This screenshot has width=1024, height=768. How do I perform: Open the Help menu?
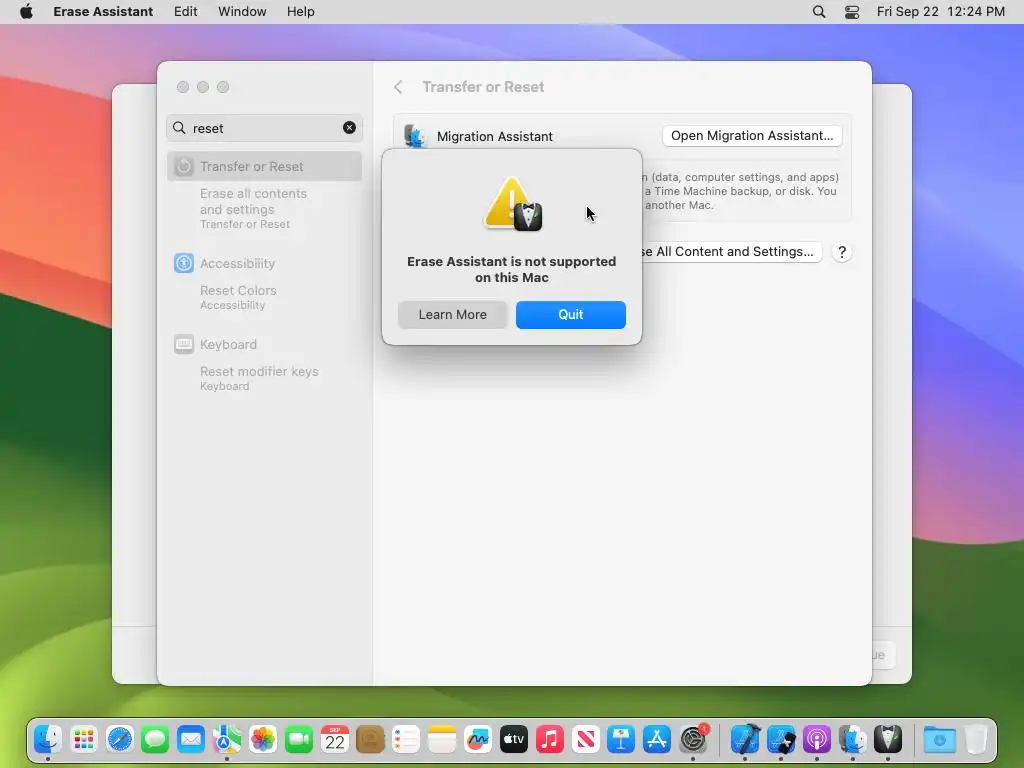[x=300, y=12]
